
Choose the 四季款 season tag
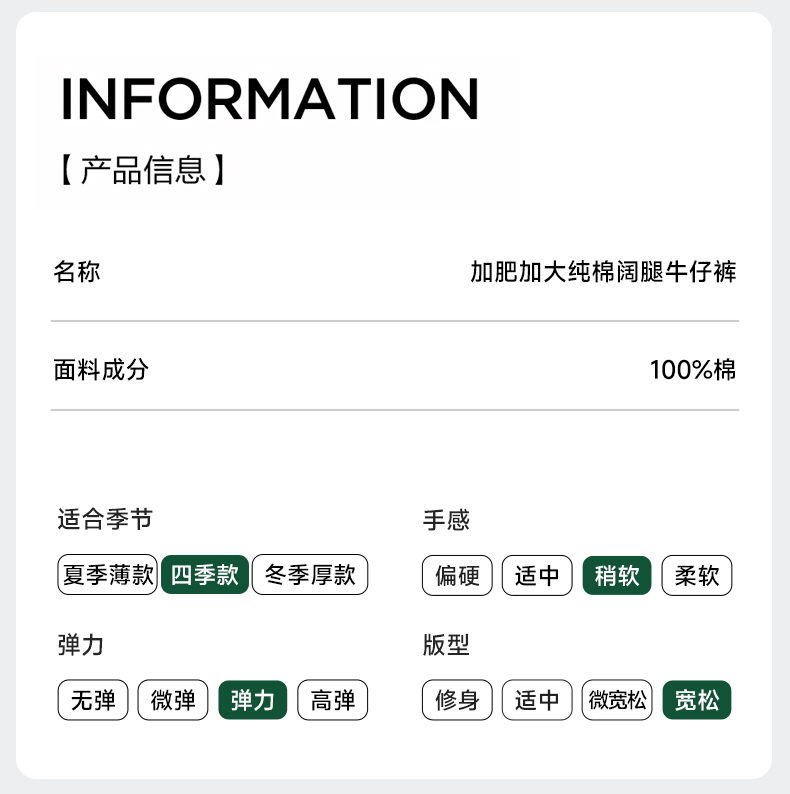point(204,575)
